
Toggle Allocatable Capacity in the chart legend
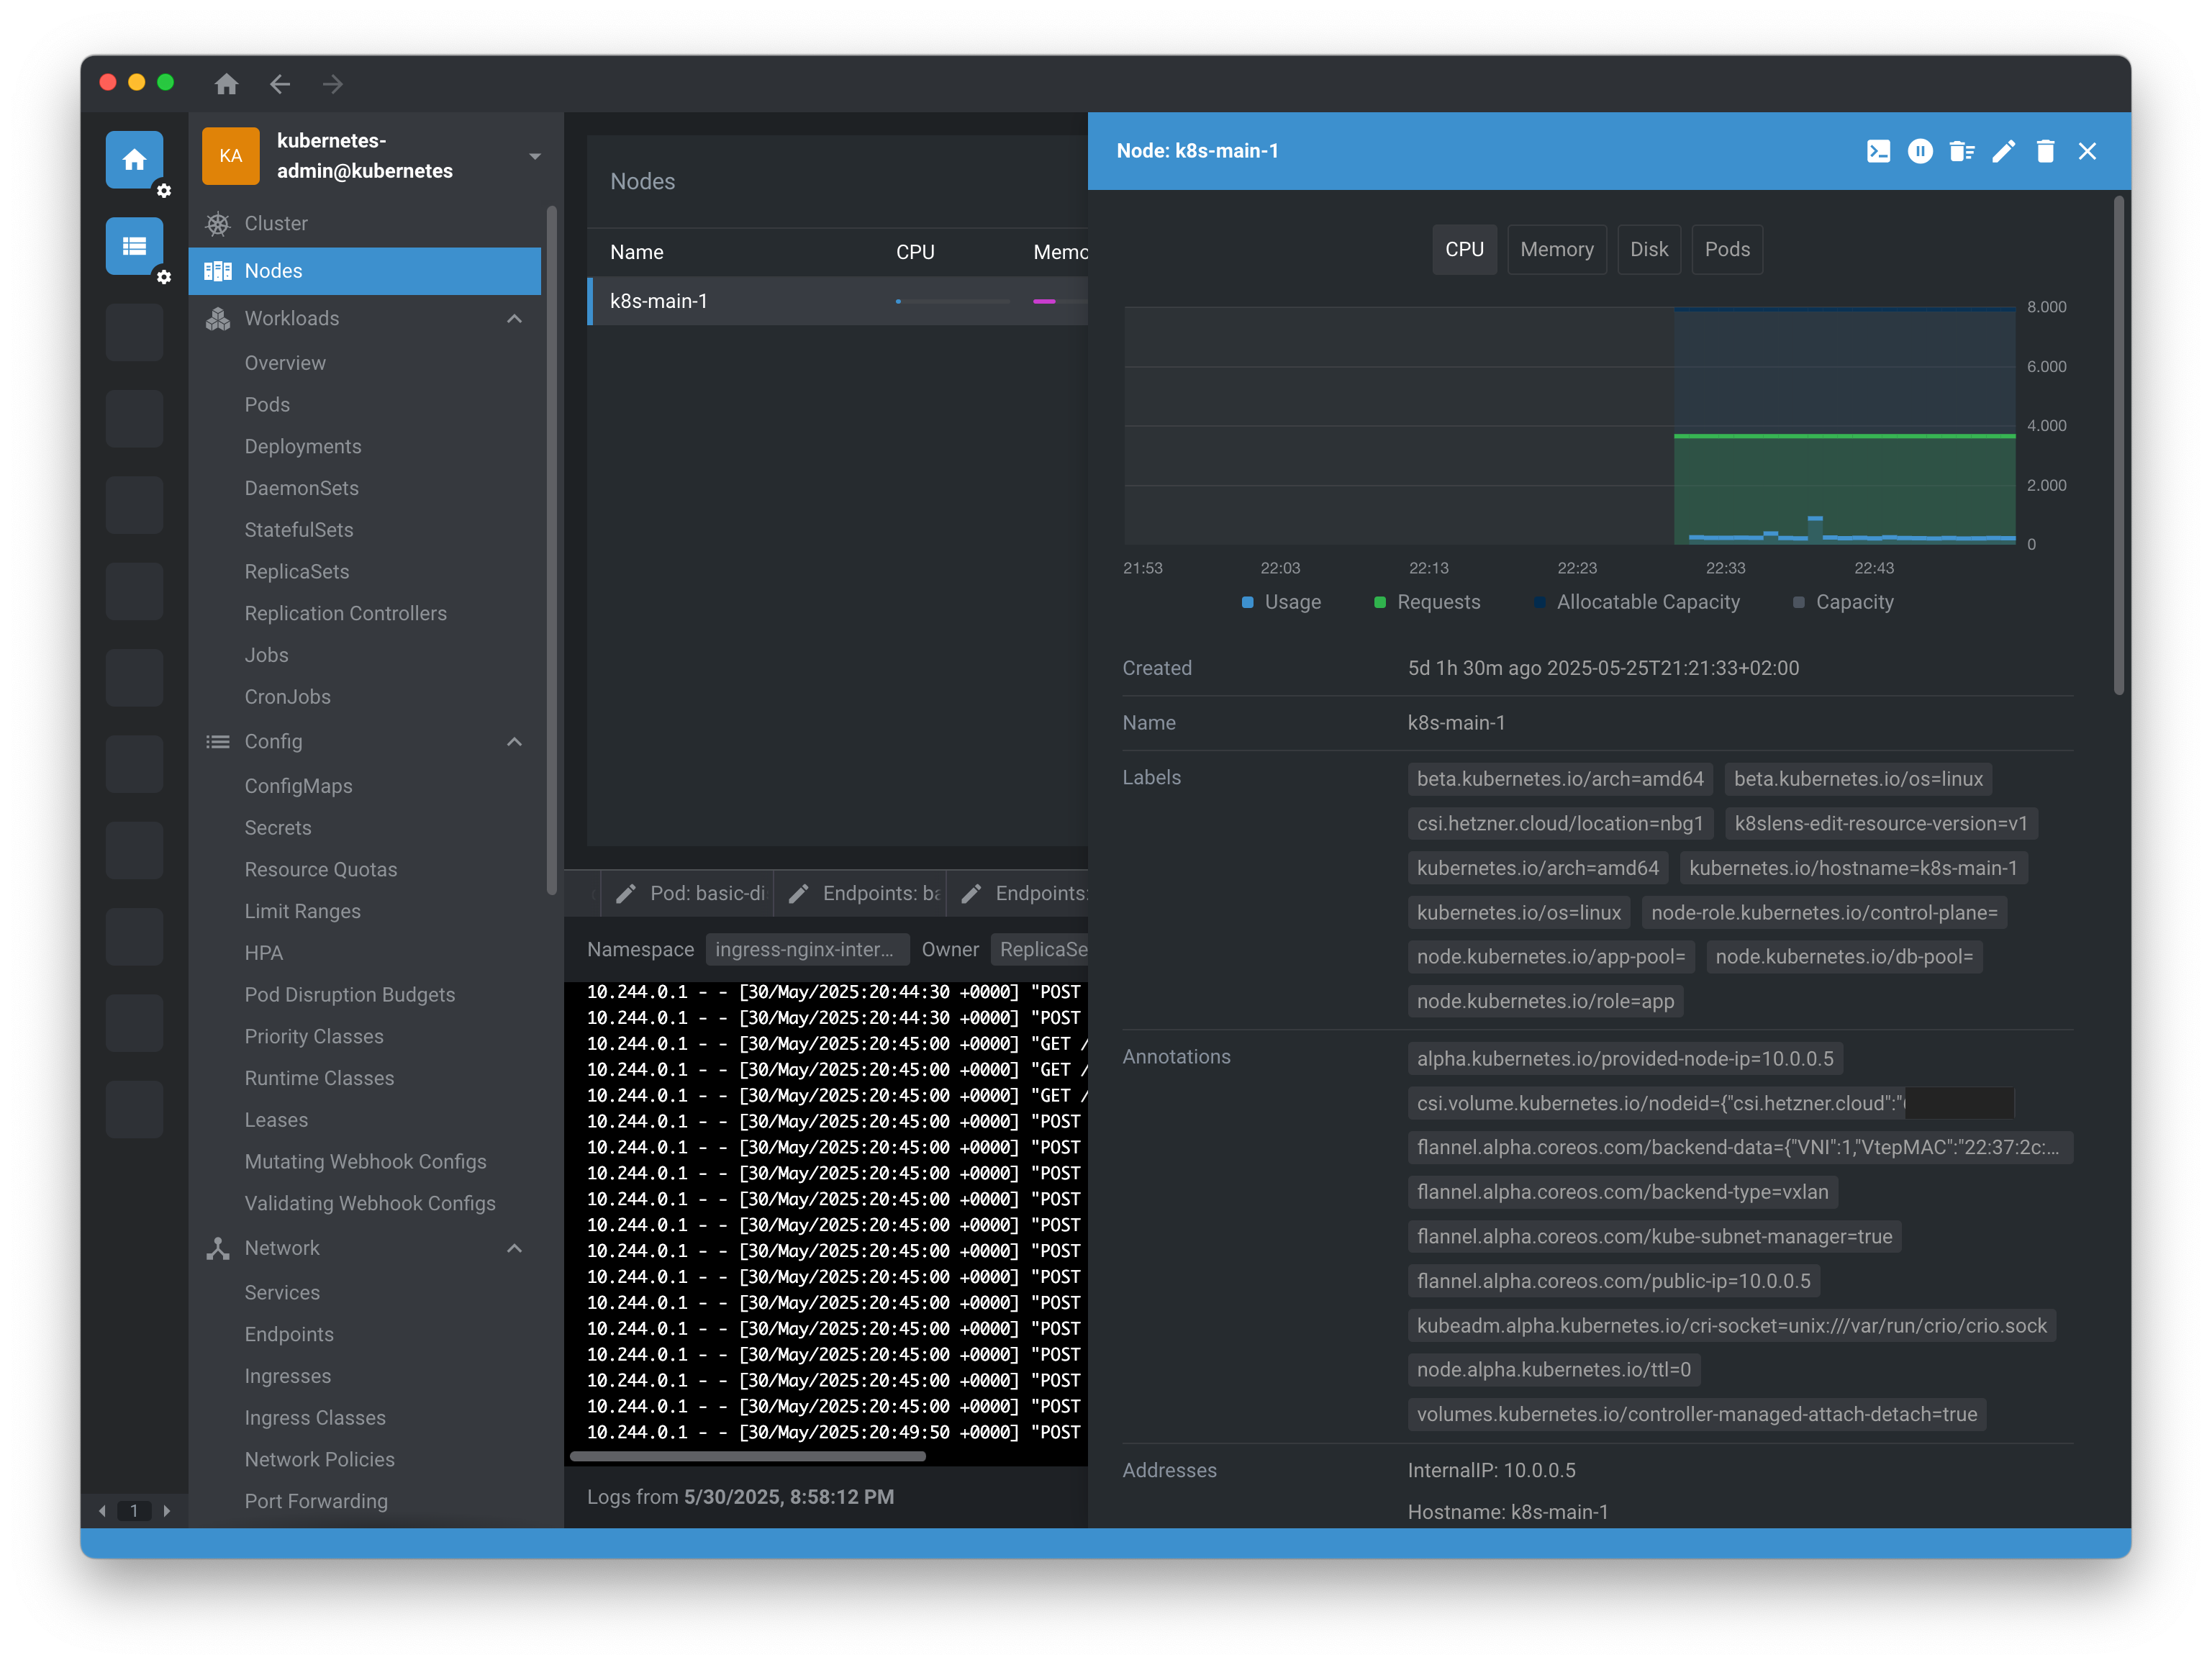(1638, 602)
